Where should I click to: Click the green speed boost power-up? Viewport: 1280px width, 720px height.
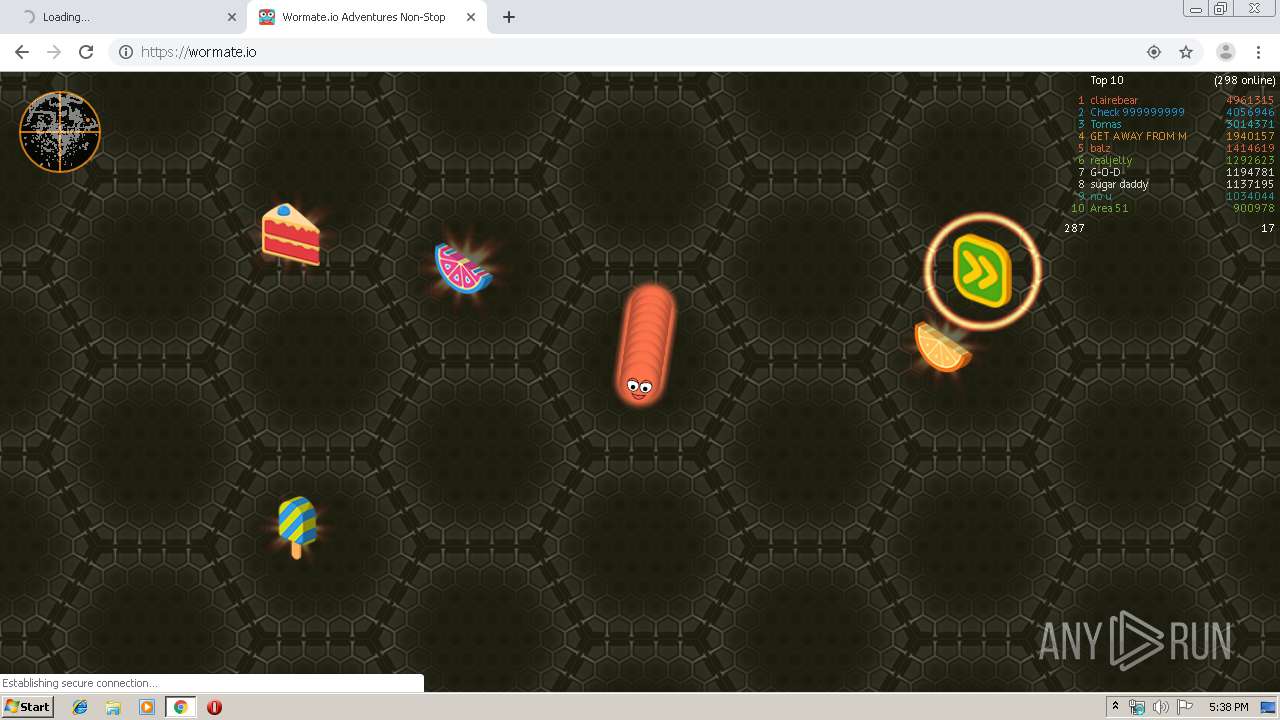pos(982,271)
